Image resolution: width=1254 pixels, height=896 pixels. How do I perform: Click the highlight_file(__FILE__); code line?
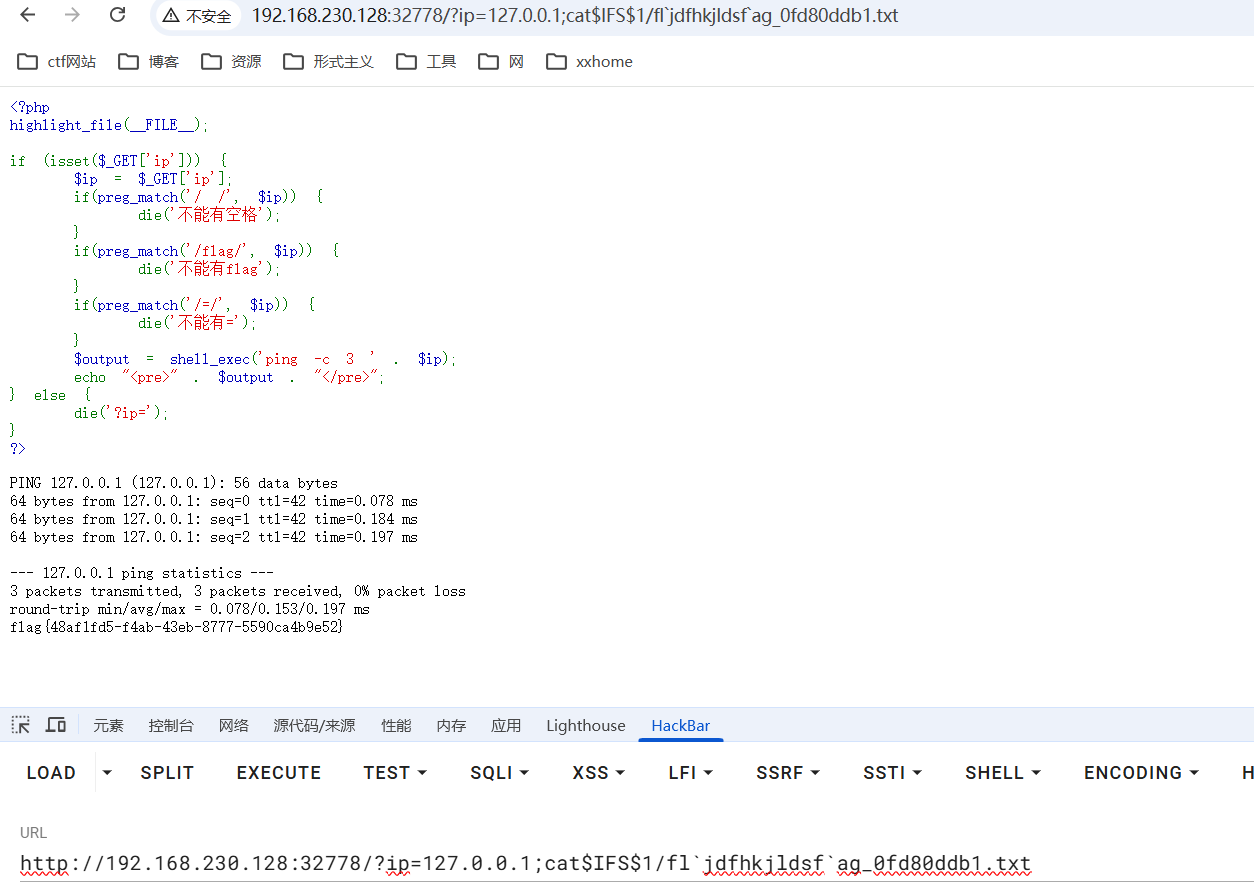pyautogui.click(x=109, y=125)
